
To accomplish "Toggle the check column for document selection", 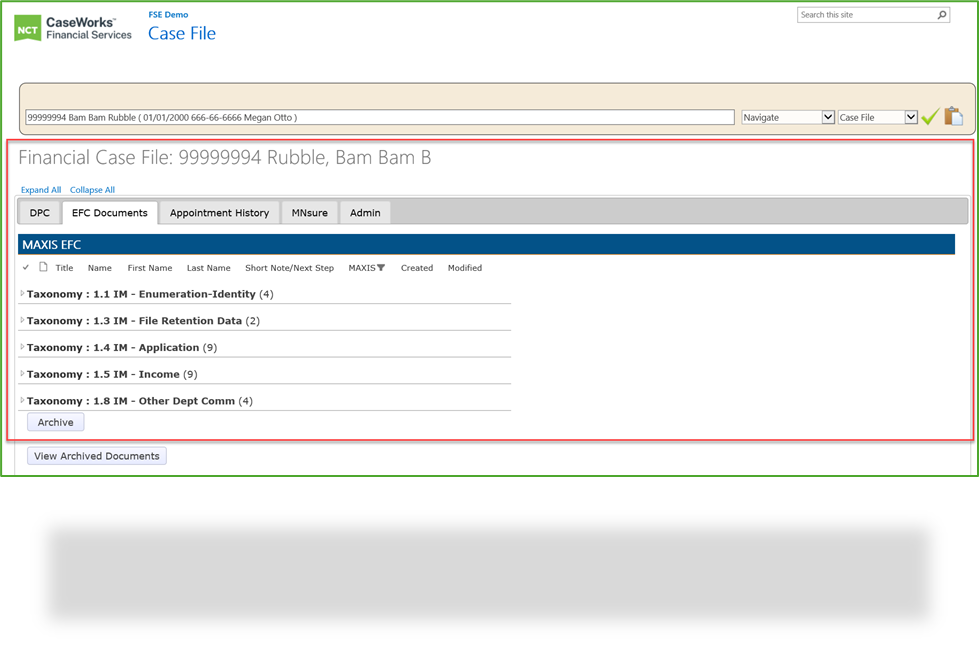I will (x=27, y=267).
